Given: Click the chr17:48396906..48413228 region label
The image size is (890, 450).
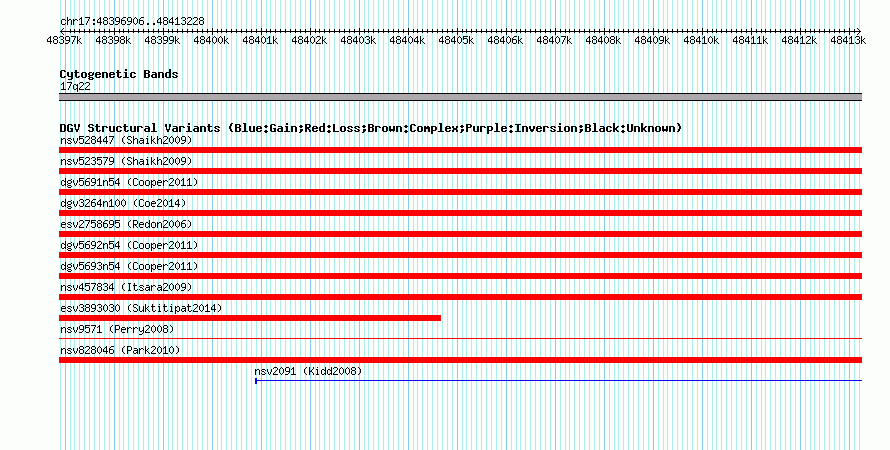Looking at the screenshot, I should tap(132, 22).
